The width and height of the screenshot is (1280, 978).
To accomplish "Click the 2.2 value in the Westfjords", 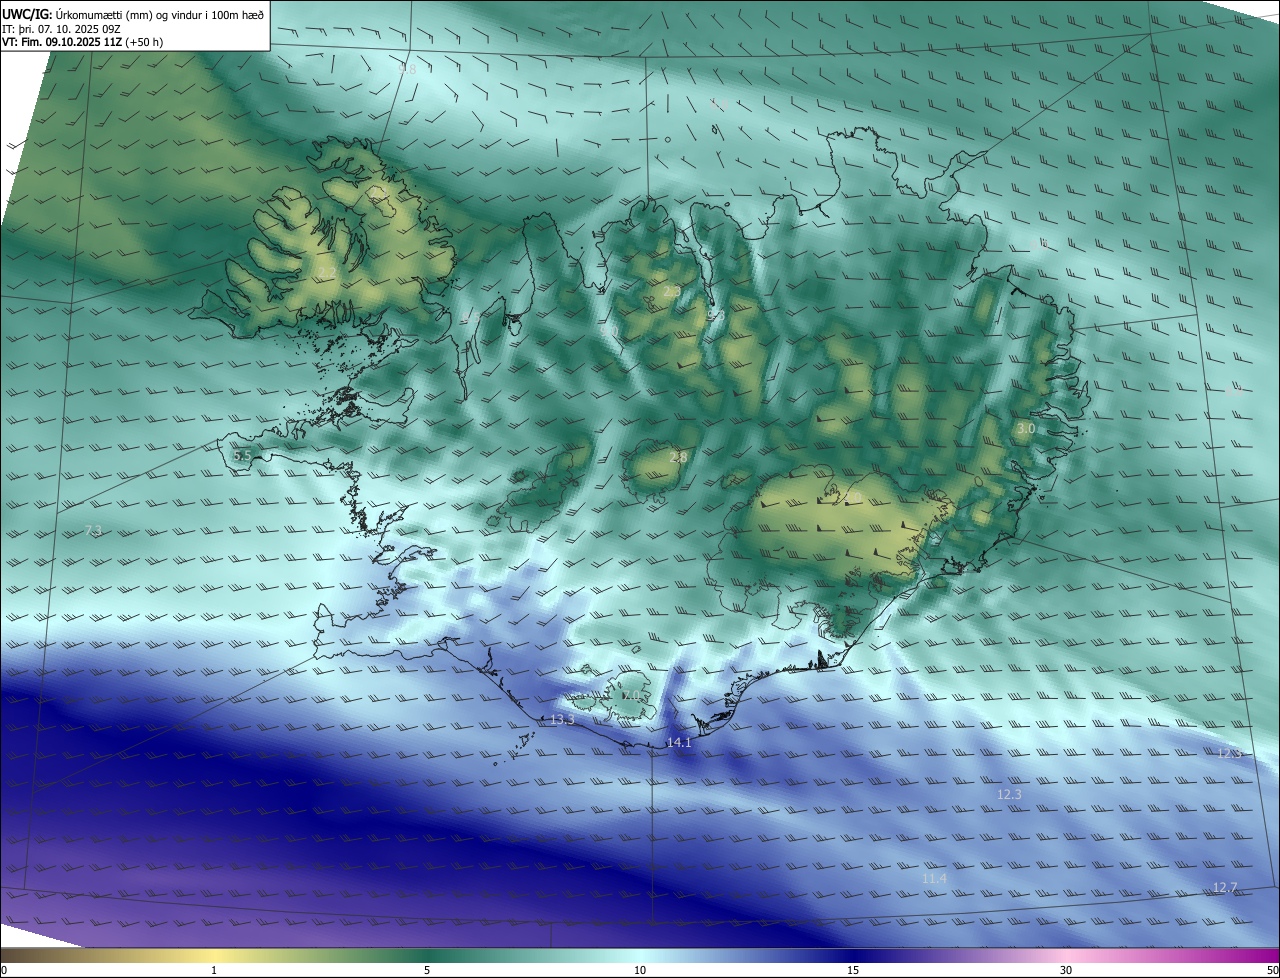I will pyautogui.click(x=326, y=272).
